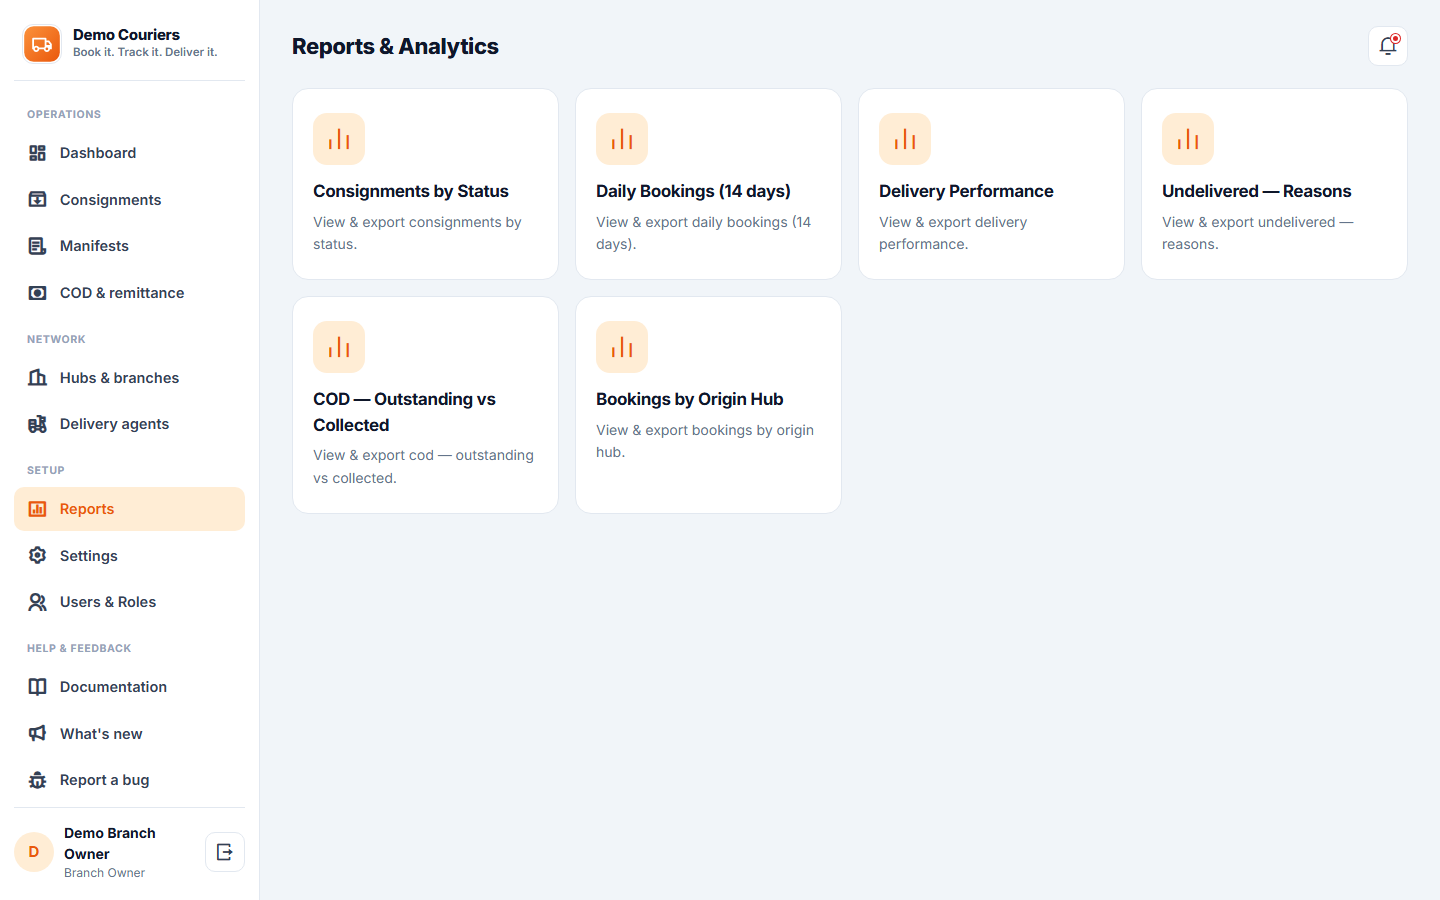Viewport: 1440px width, 900px height.
Task: Click the Settings gear icon
Action: point(38,556)
